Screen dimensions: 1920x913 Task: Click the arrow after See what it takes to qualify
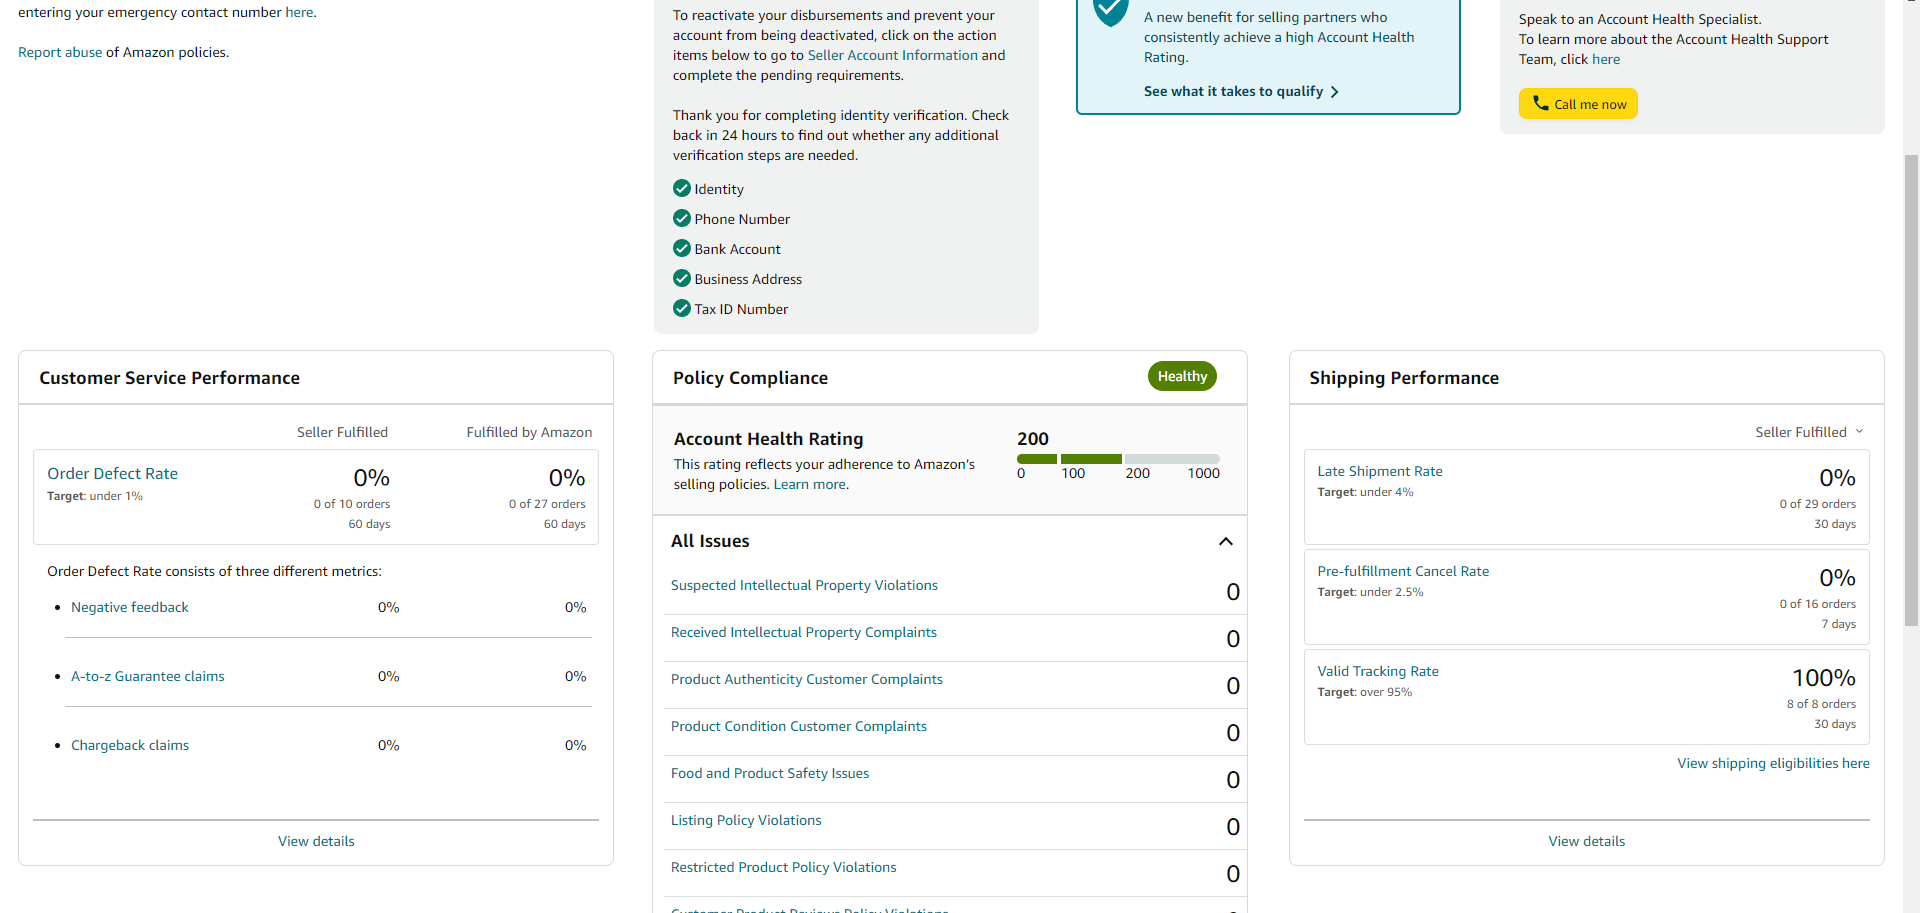pos(1334,92)
